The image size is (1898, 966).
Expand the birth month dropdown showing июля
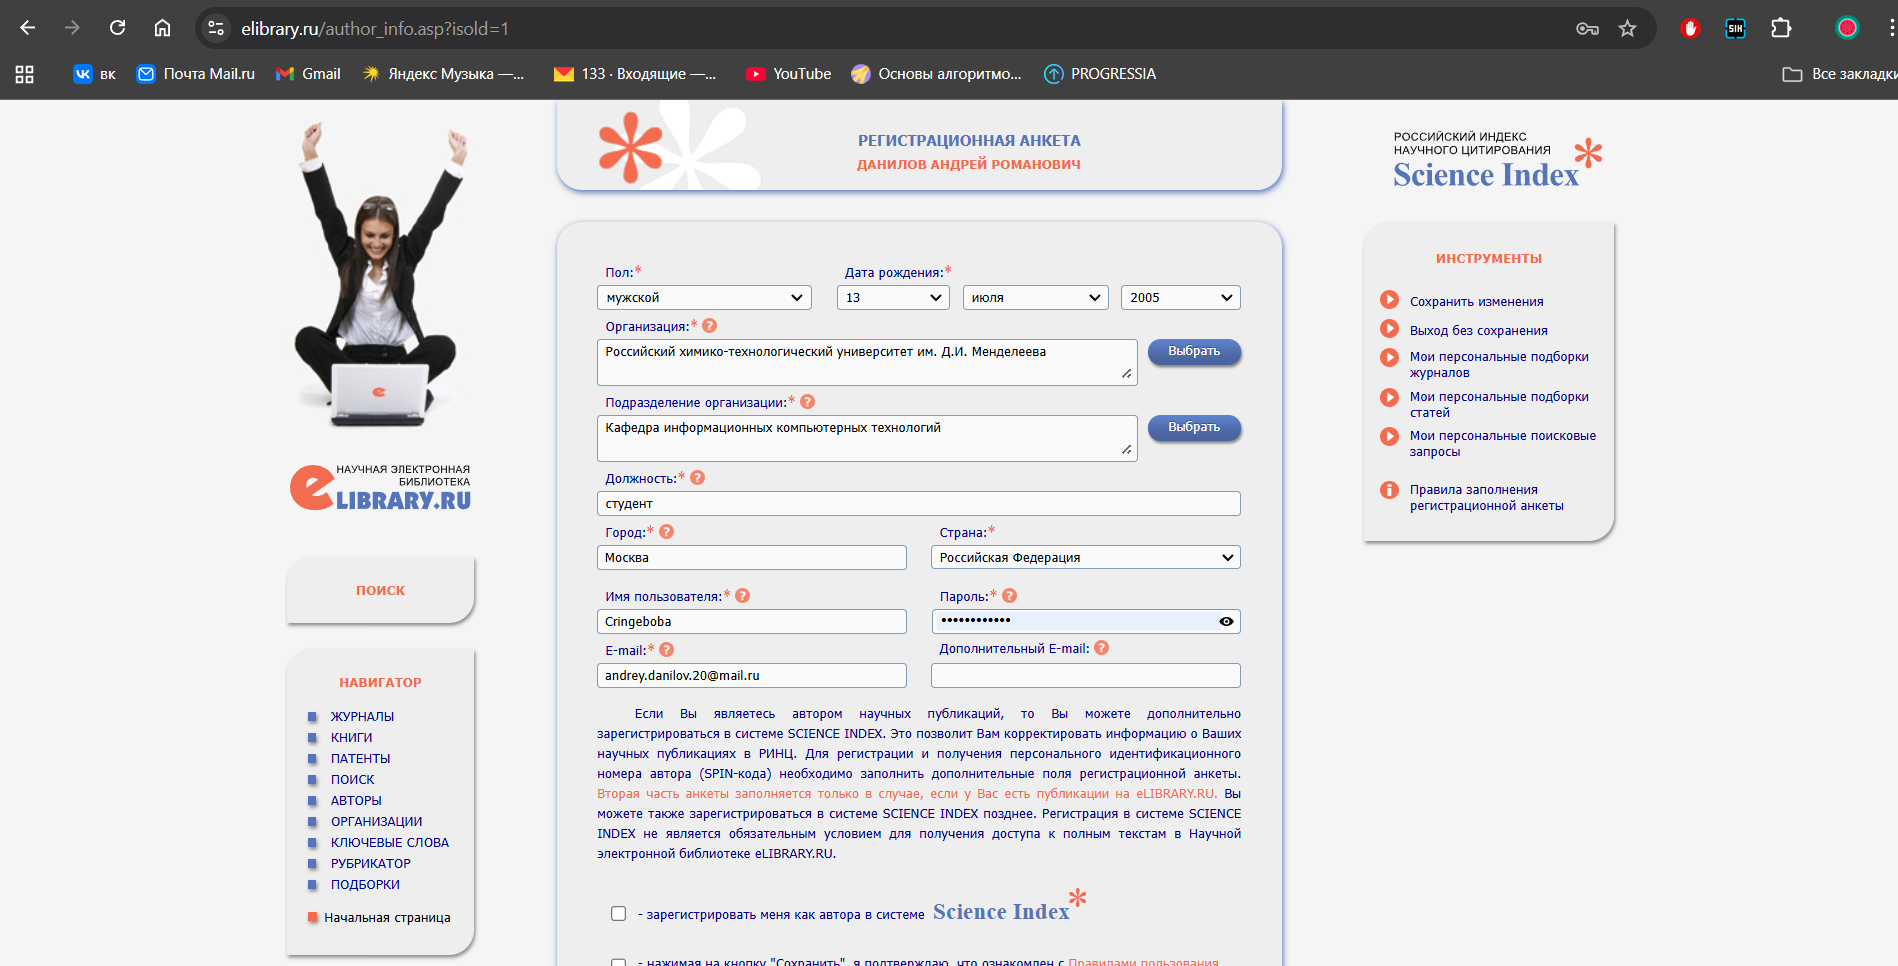[x=1035, y=298]
